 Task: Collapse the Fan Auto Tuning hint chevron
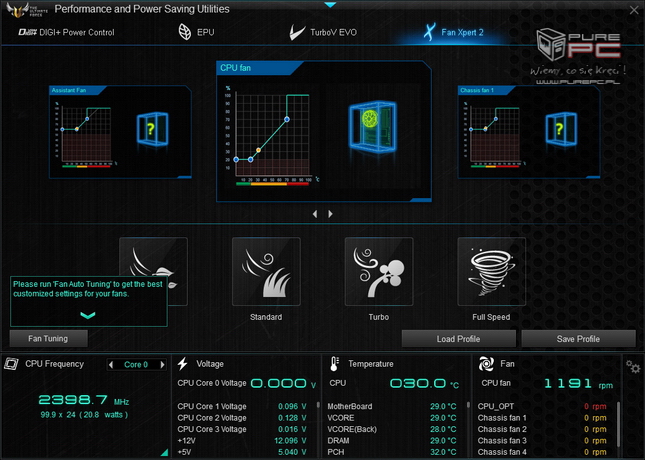[88, 315]
